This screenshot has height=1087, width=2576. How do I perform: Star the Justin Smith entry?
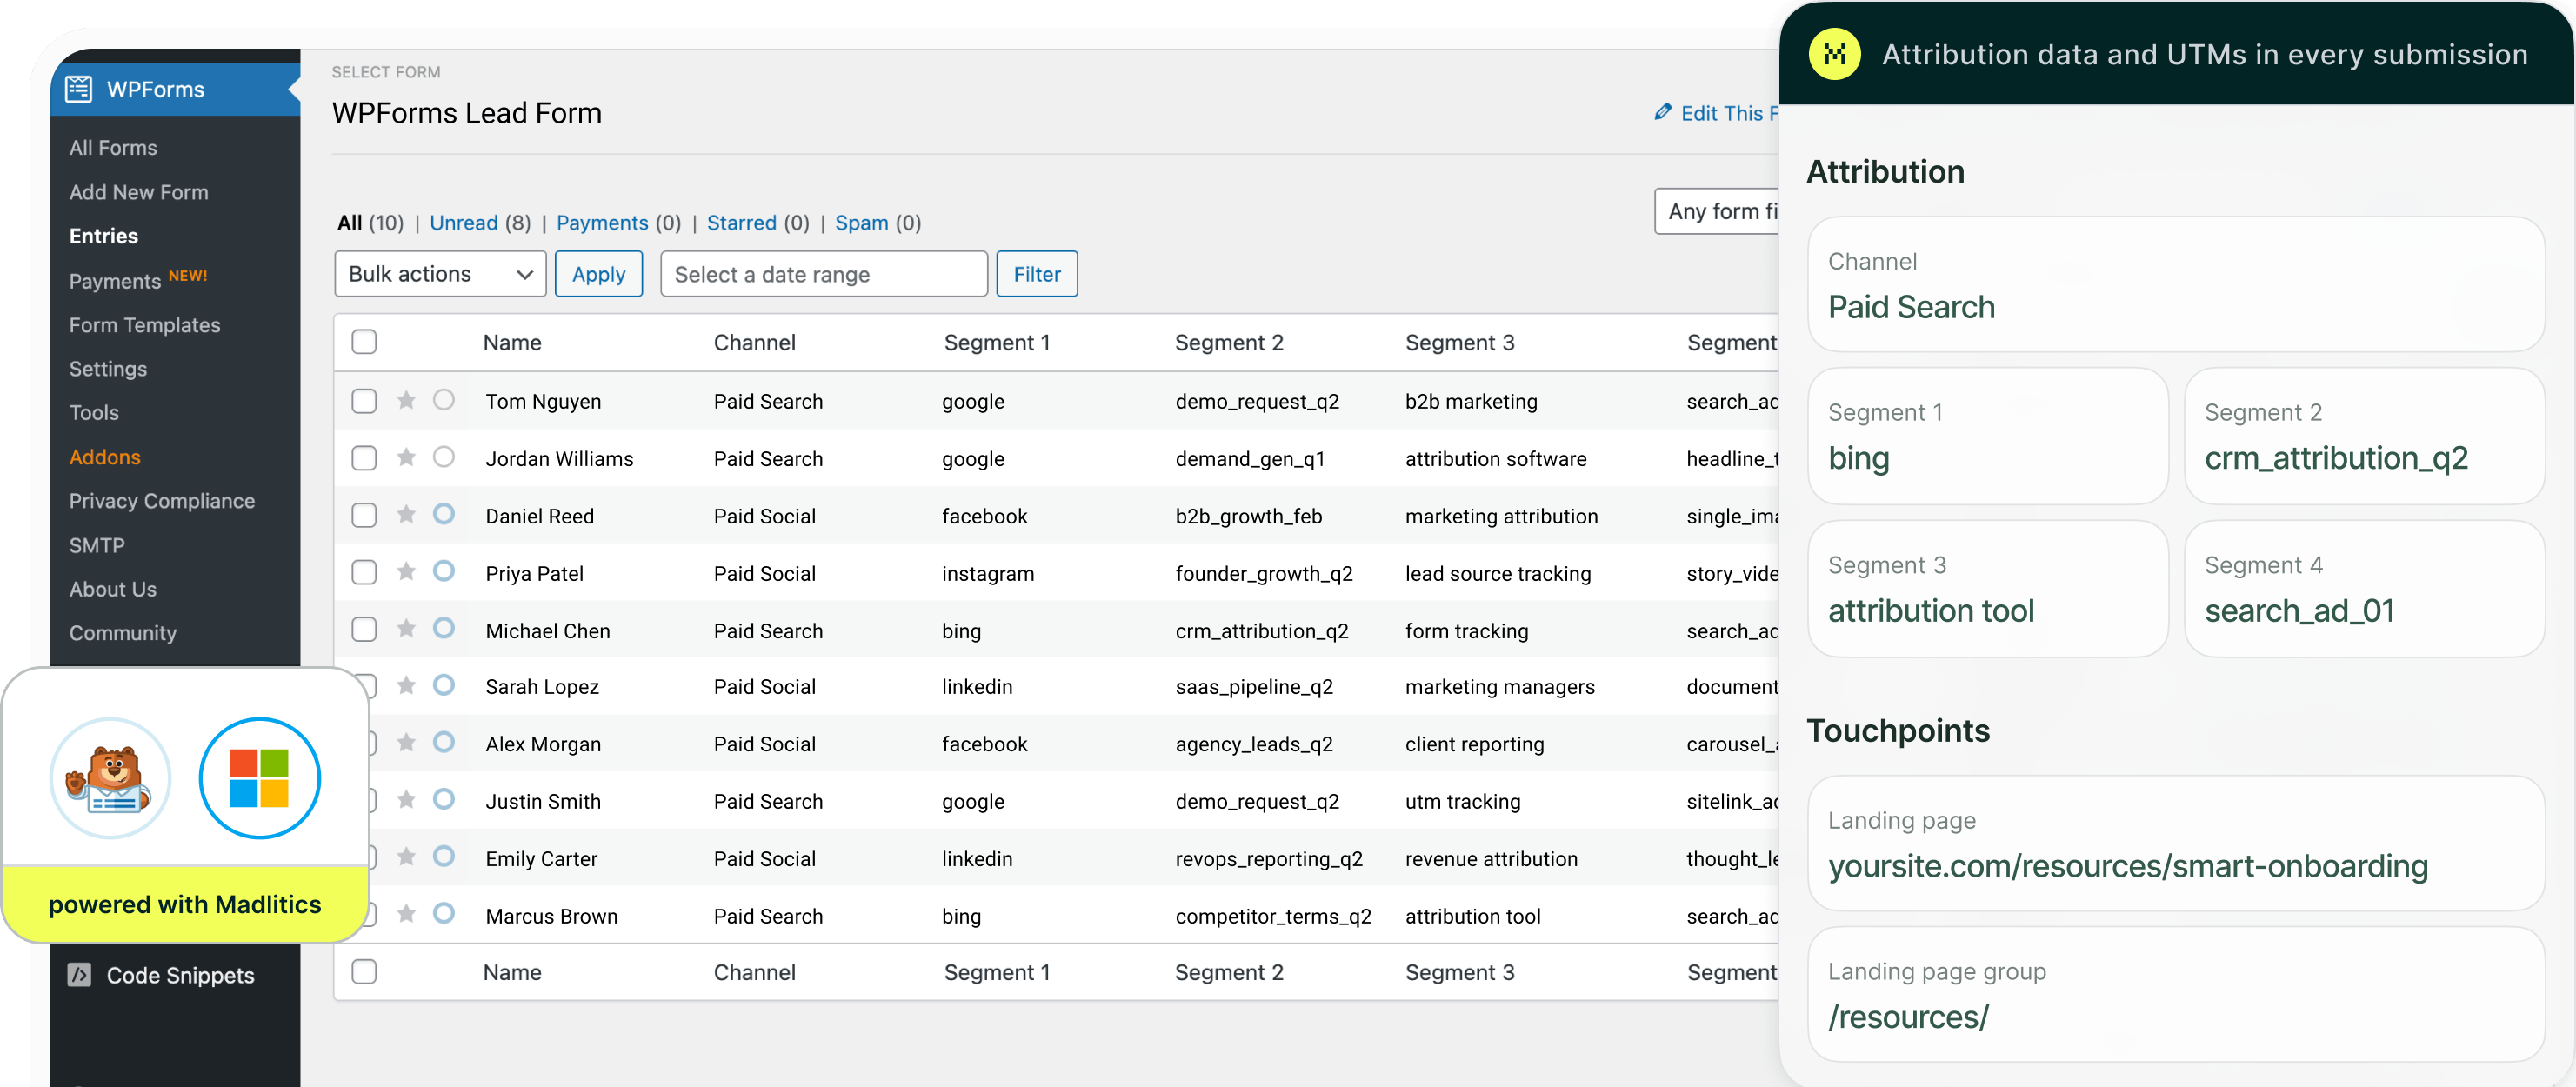406,800
